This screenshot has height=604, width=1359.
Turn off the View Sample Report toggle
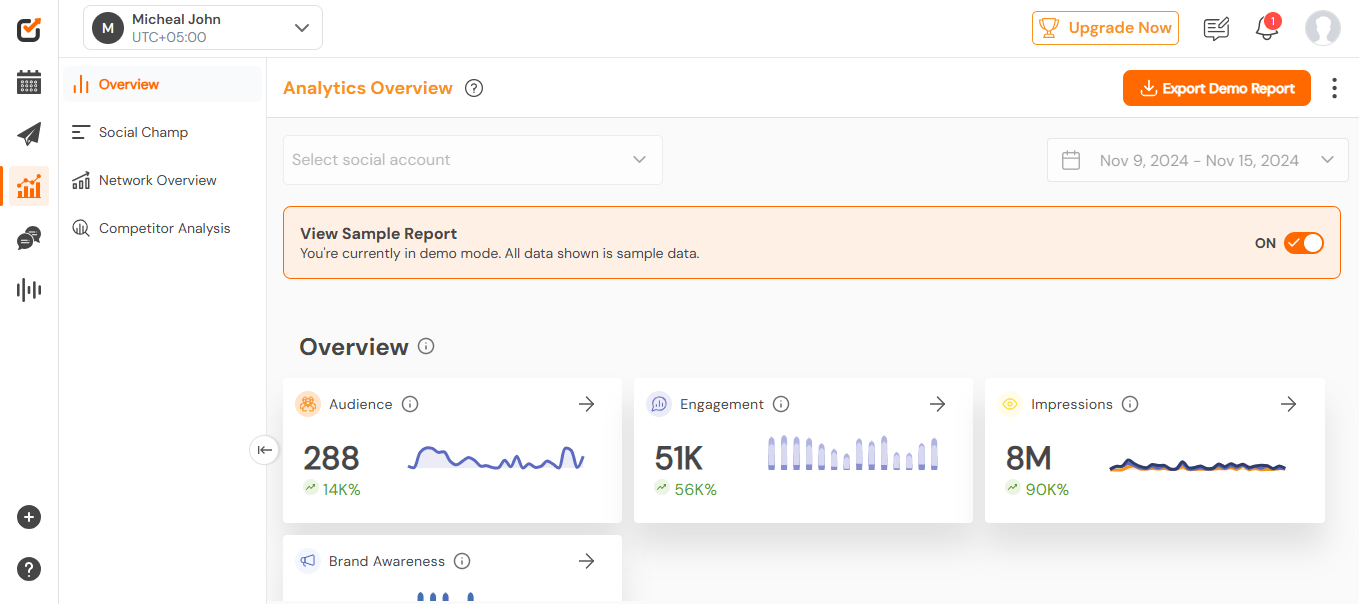click(1304, 243)
